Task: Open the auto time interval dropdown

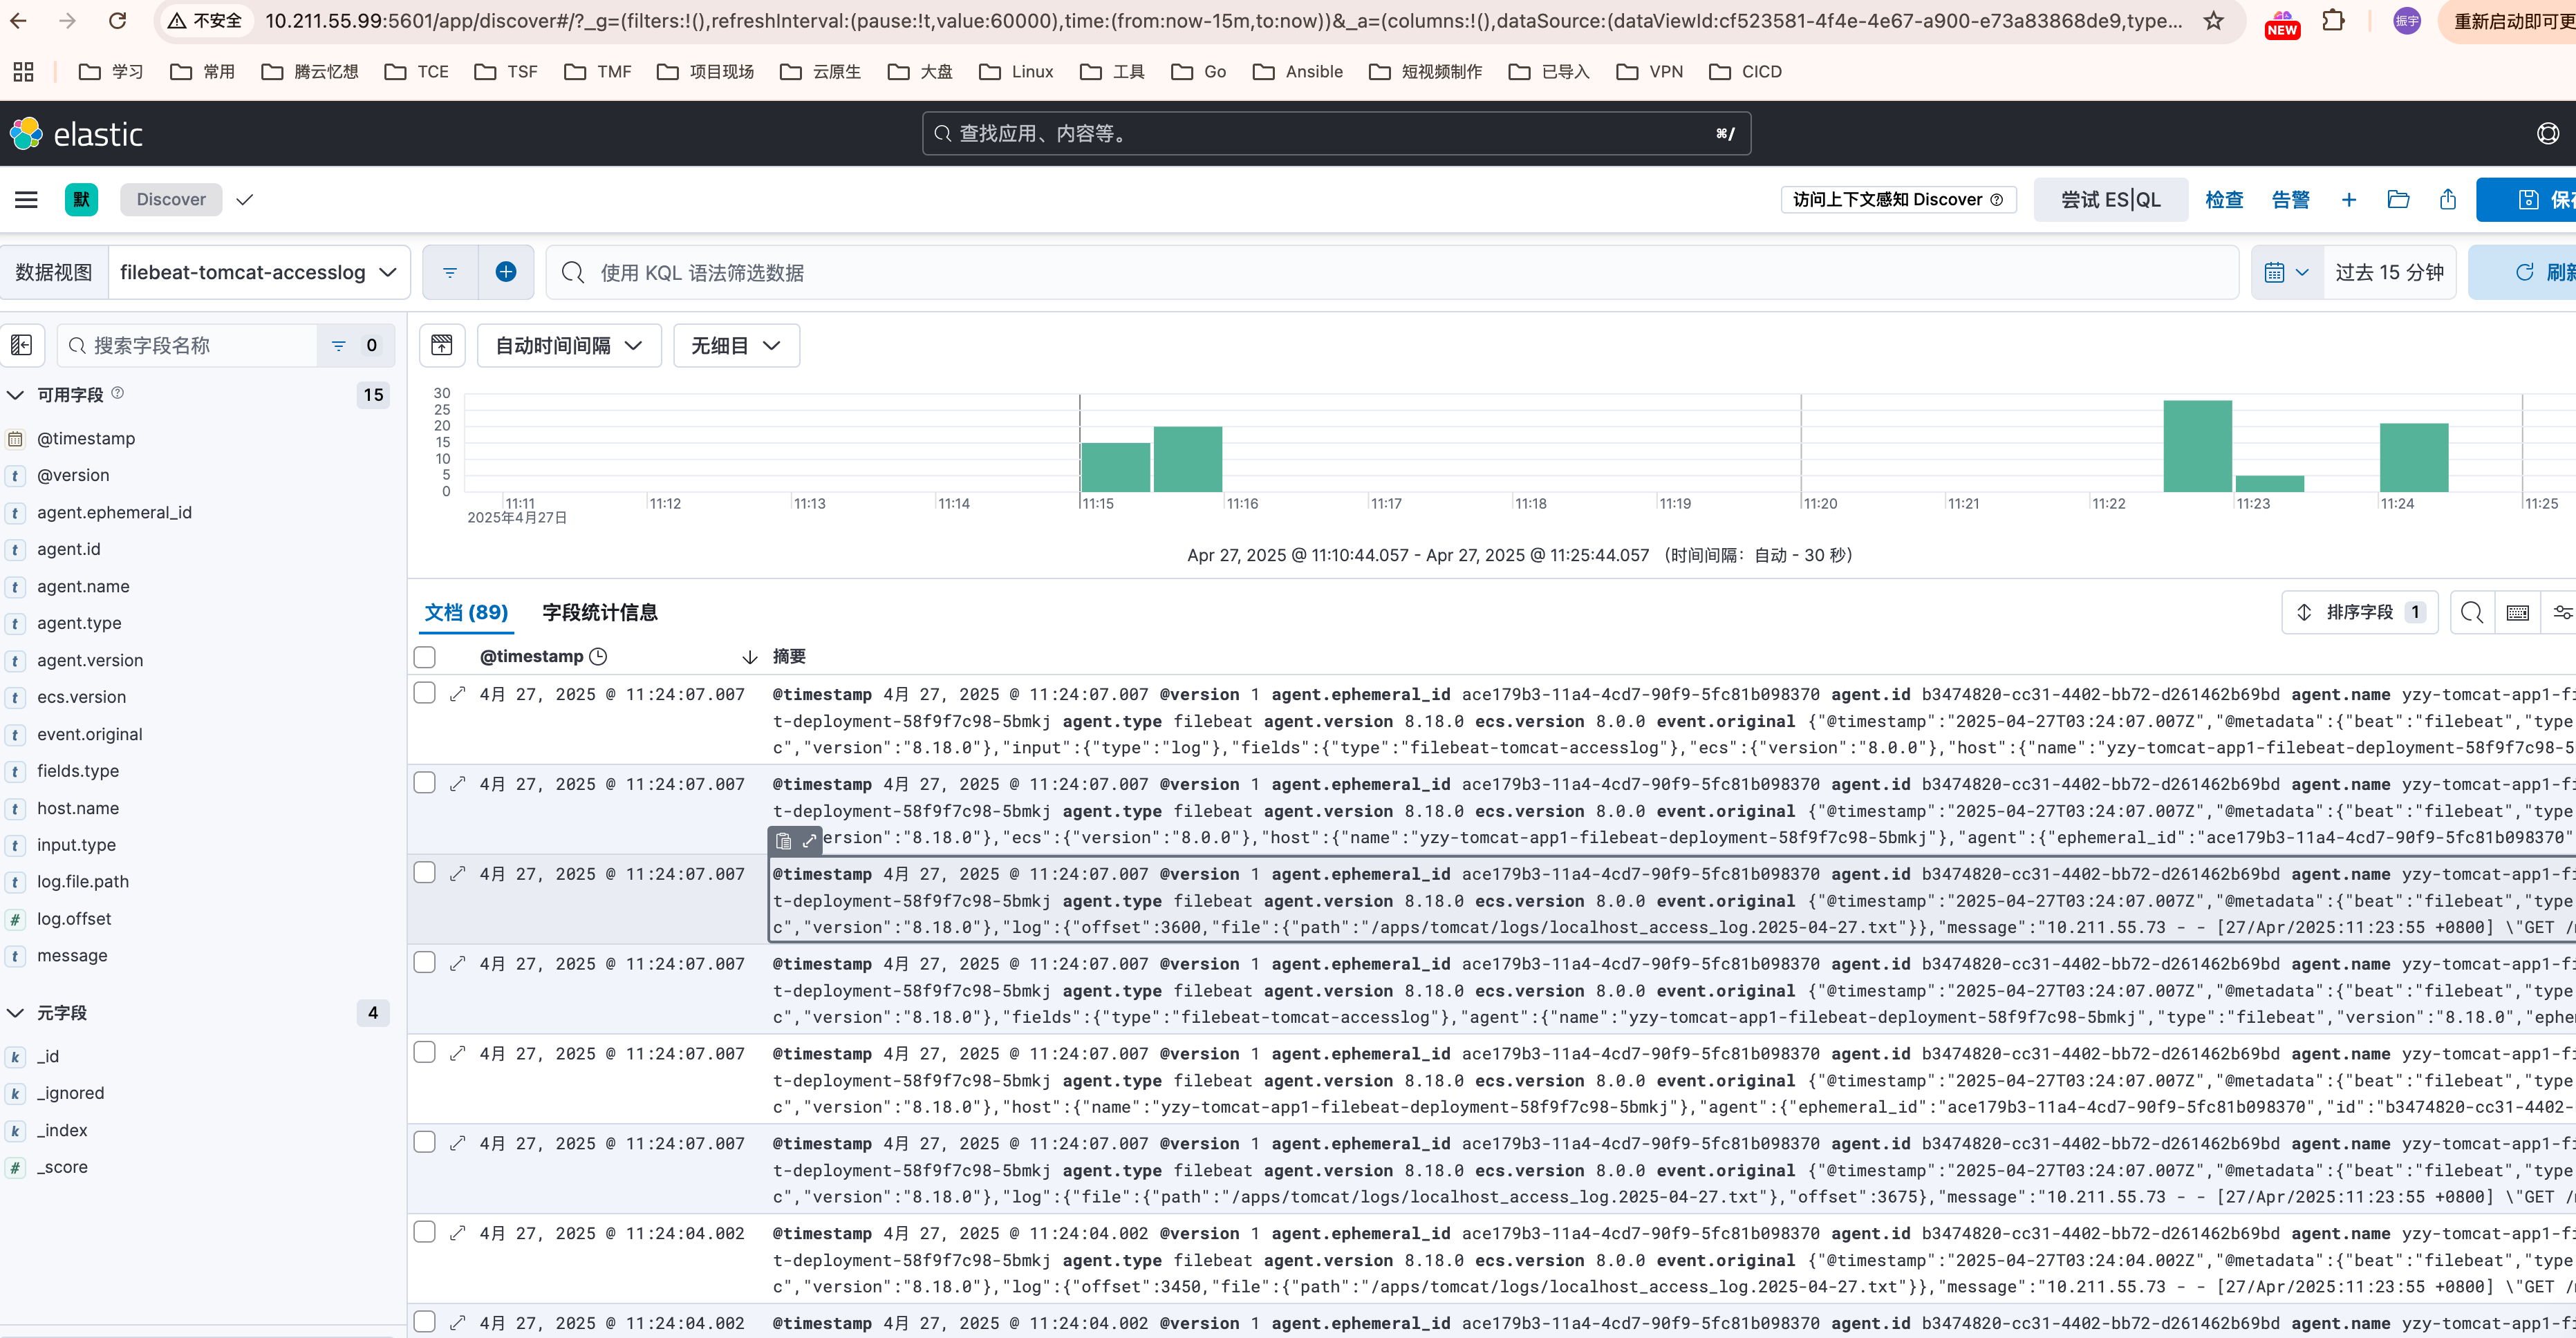Action: click(x=568, y=345)
